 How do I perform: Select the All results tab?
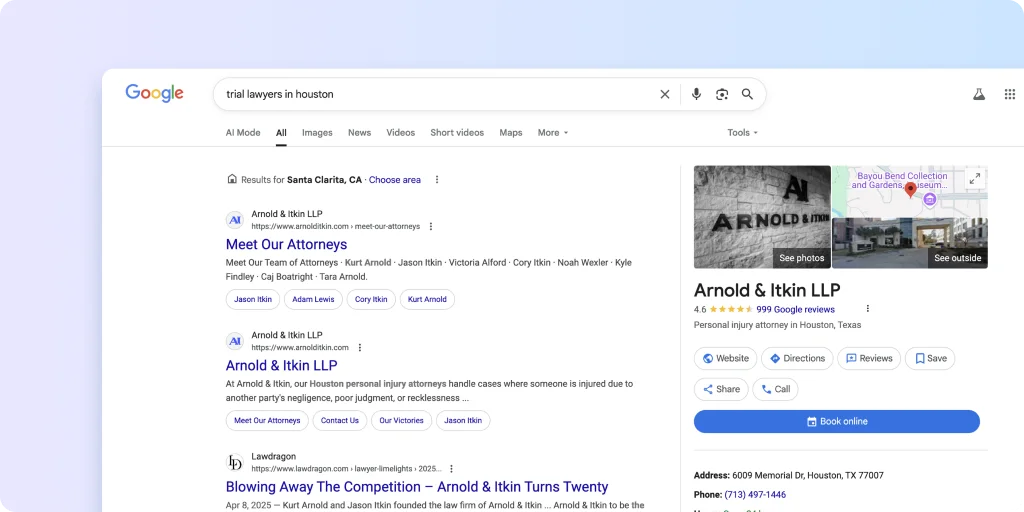tap(281, 133)
